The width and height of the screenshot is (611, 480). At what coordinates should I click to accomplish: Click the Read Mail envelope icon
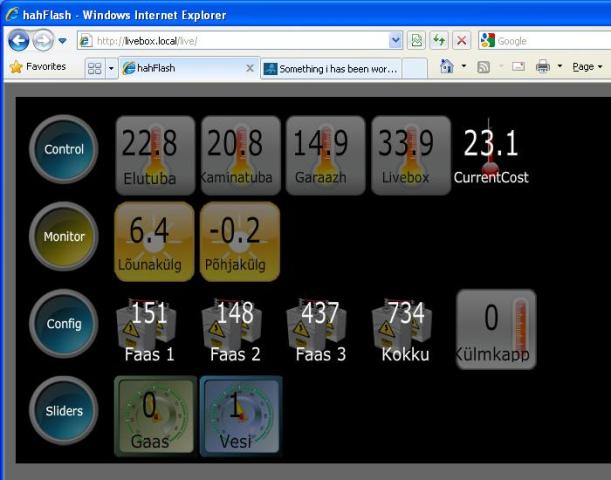pyautogui.click(x=518, y=67)
